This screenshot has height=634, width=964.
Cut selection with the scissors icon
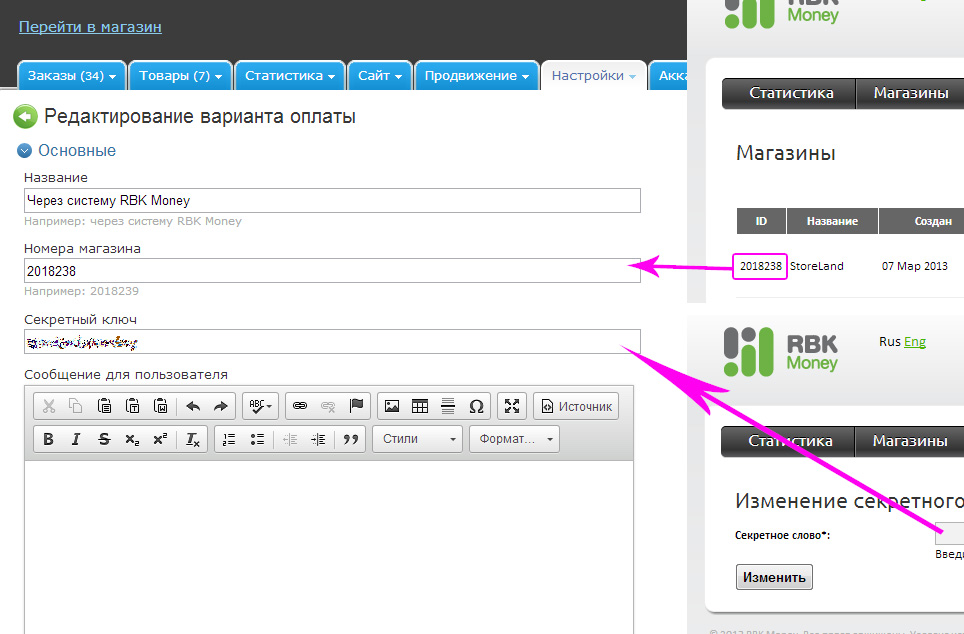click(x=49, y=406)
